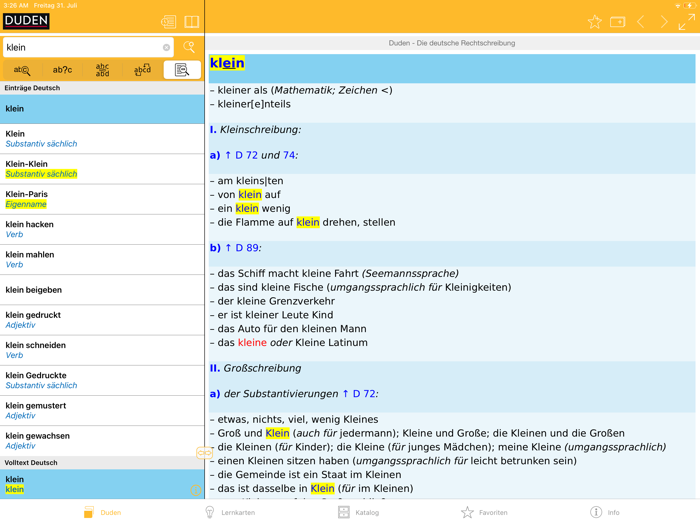Open the Klein-Paris entry
The image size is (700, 525).
click(x=102, y=199)
